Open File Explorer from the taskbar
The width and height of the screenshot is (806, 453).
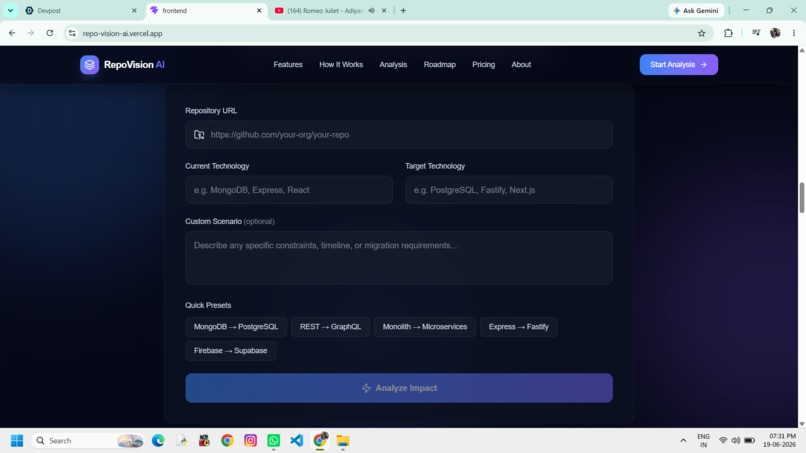pyautogui.click(x=343, y=441)
